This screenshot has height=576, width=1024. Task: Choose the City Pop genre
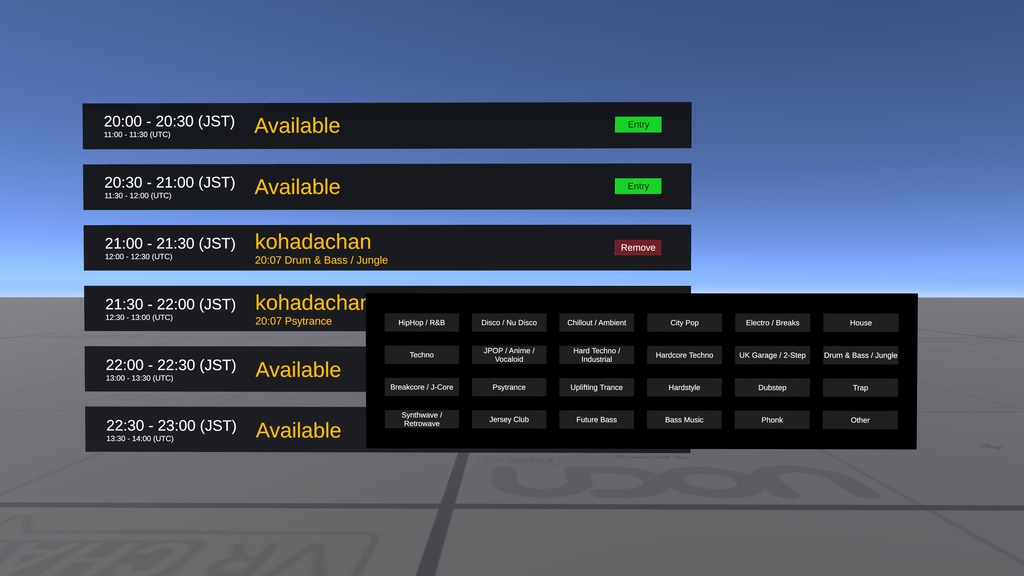tap(684, 322)
